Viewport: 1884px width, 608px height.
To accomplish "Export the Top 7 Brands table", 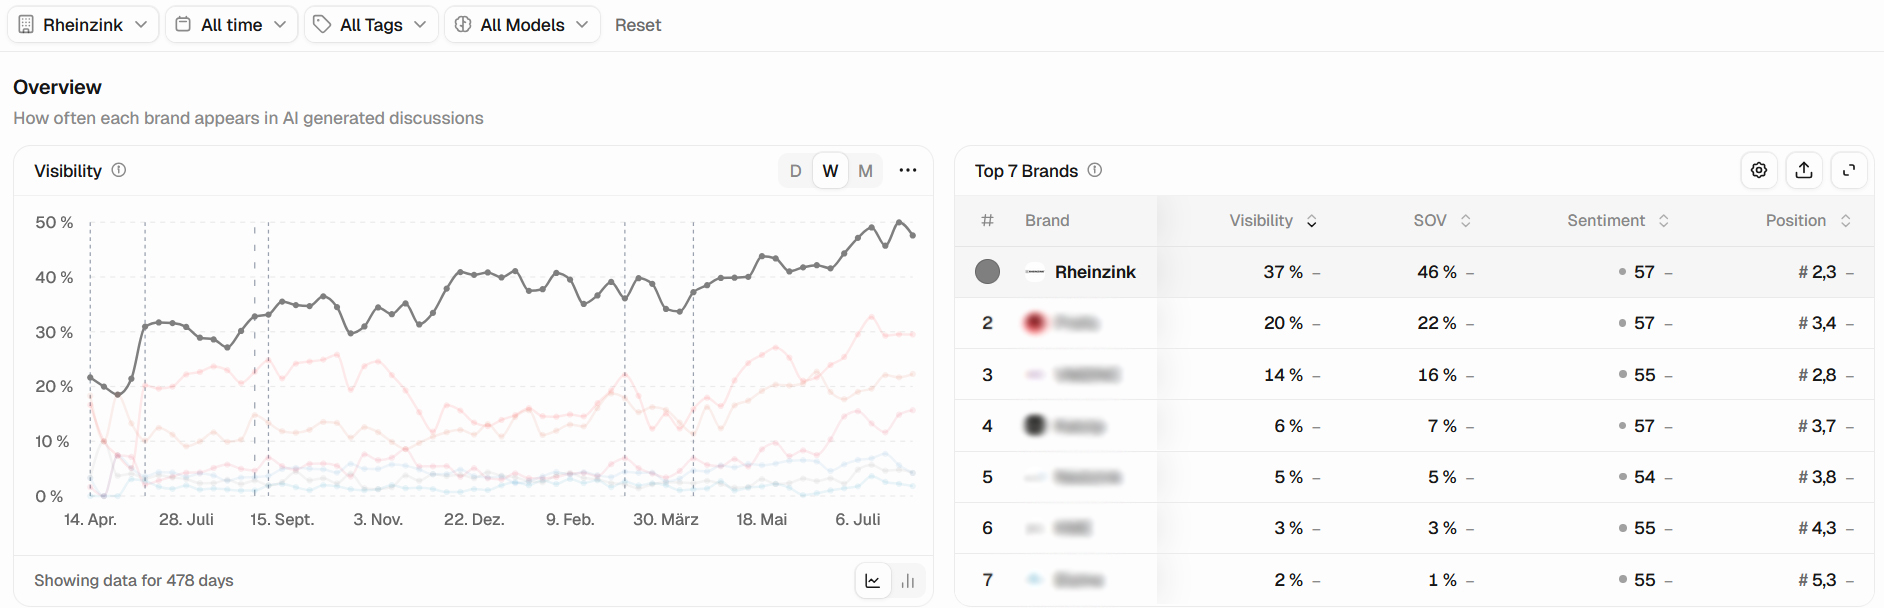I will [1804, 170].
